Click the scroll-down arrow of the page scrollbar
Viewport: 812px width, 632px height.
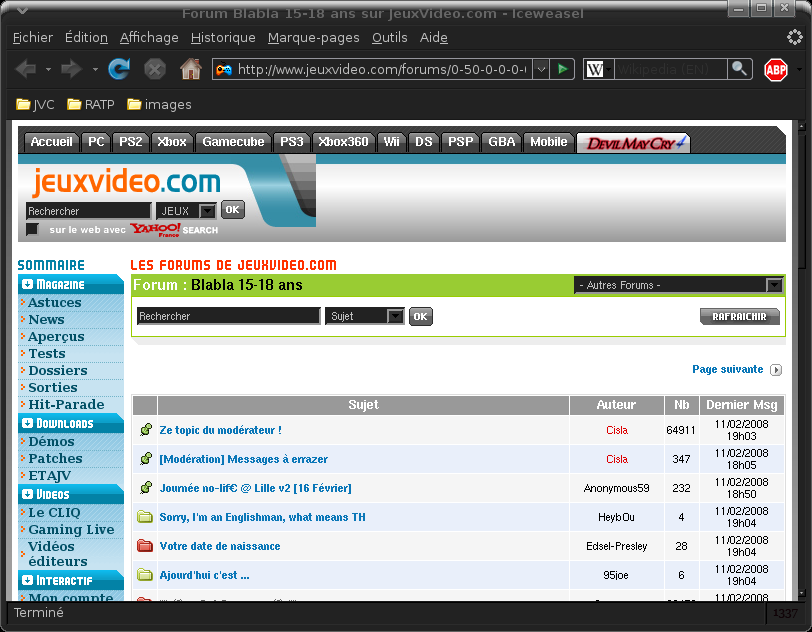click(x=801, y=593)
